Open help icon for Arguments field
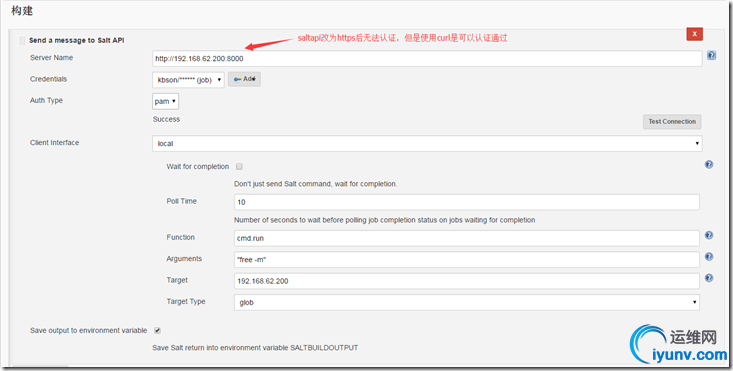 pyautogui.click(x=709, y=257)
